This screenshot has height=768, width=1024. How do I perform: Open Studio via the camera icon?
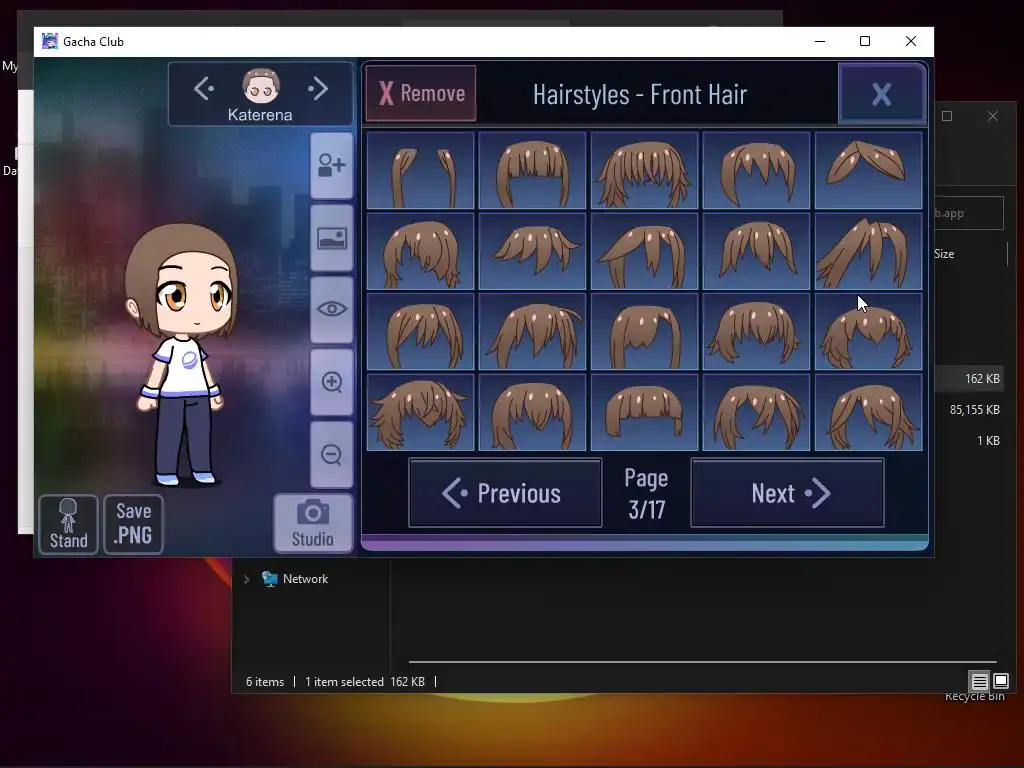point(313,524)
